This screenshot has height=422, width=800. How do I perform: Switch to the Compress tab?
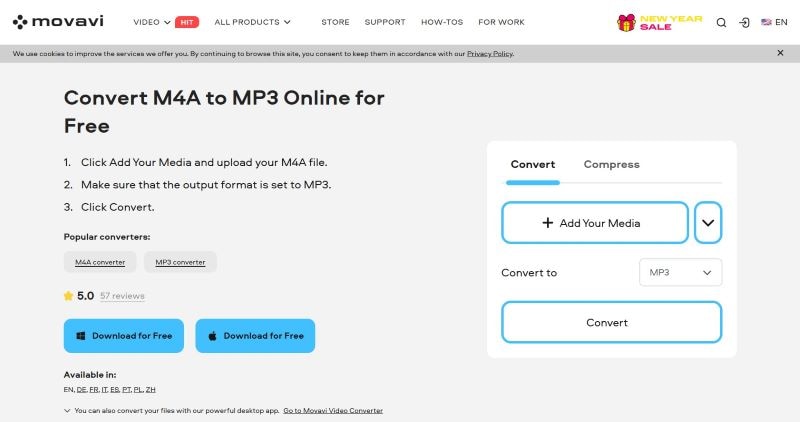pos(611,164)
